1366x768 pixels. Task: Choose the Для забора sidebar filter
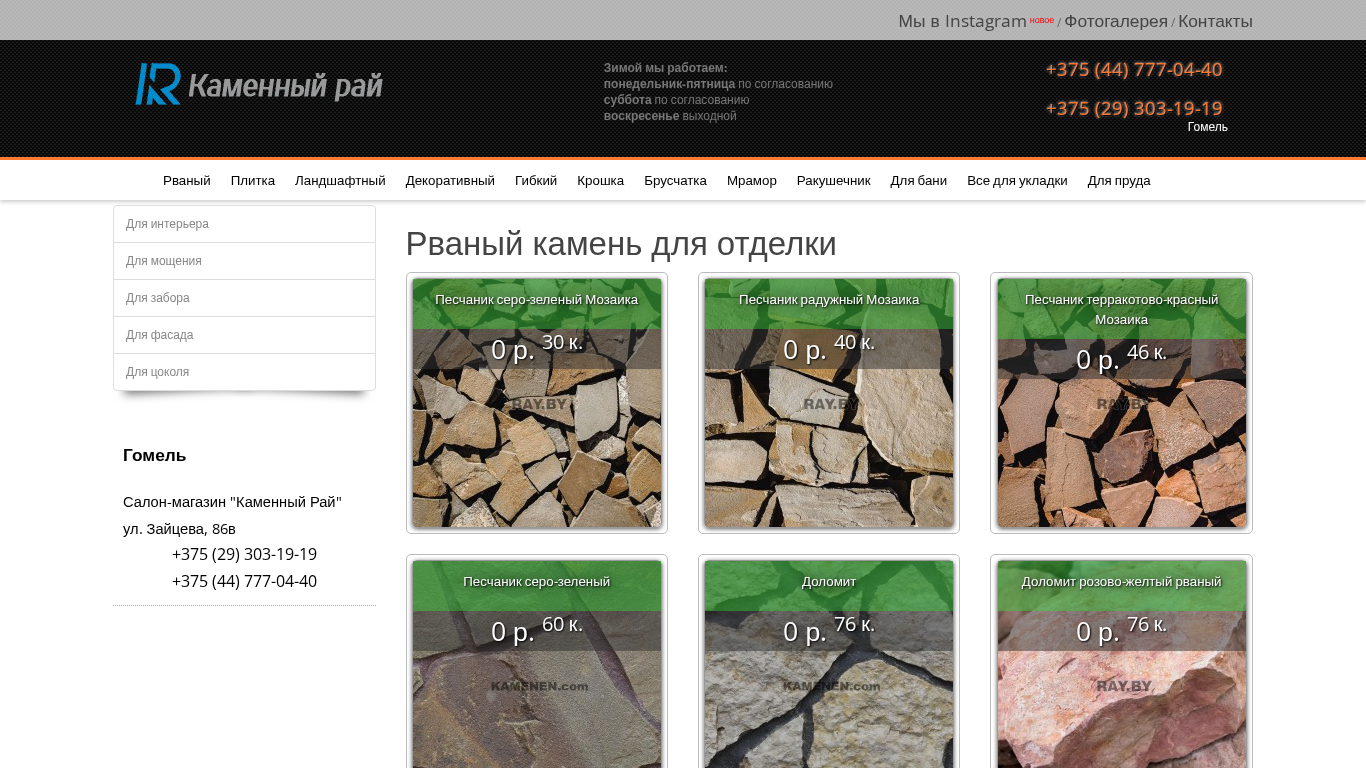(x=244, y=298)
